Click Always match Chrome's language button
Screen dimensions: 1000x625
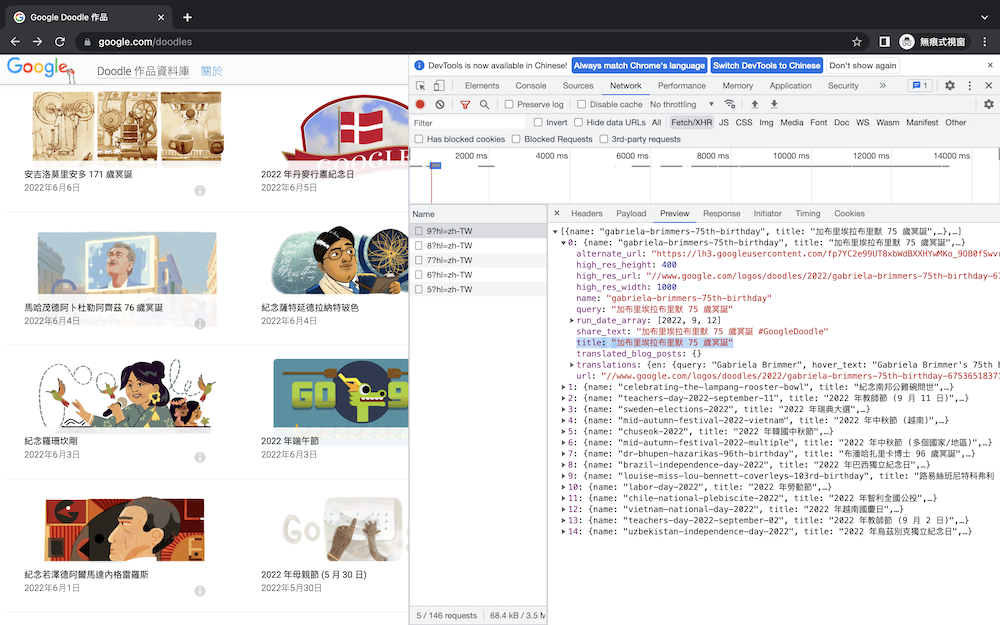(x=639, y=65)
